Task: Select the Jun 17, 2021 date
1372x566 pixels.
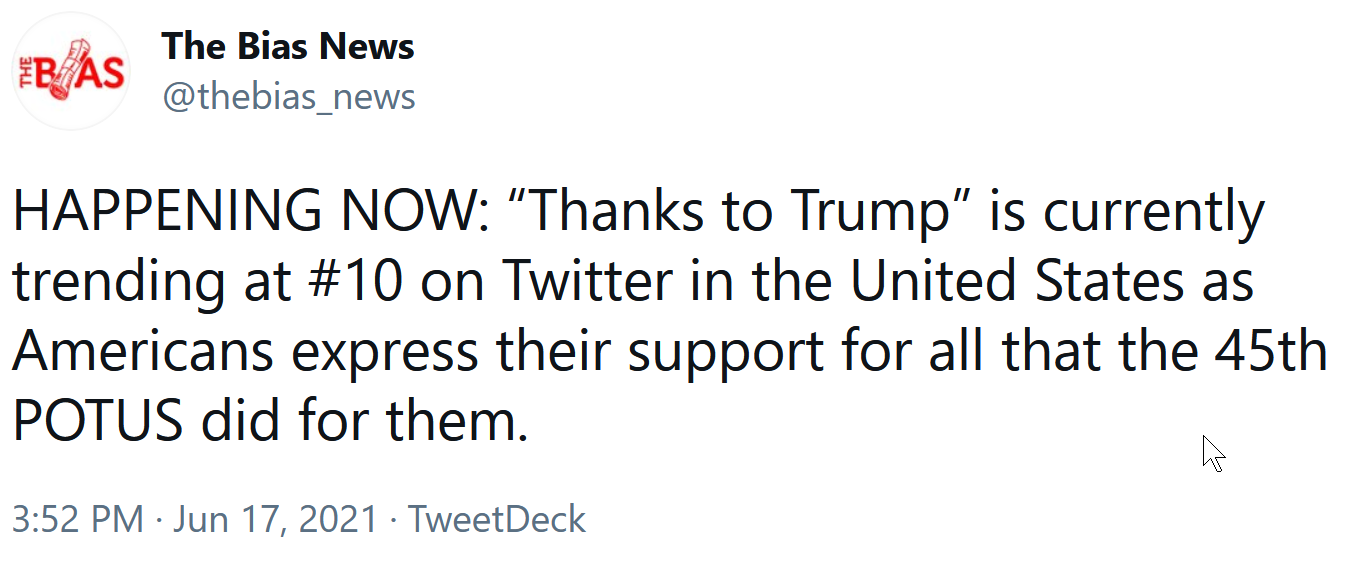Action: point(276,520)
